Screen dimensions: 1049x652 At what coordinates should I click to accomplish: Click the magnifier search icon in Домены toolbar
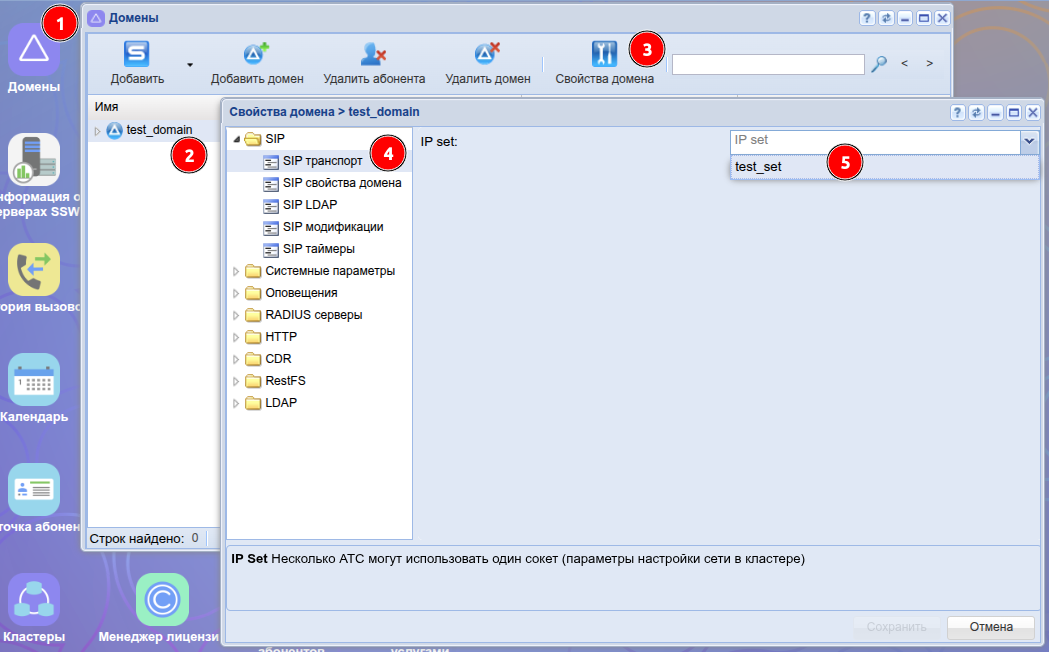tap(878, 64)
